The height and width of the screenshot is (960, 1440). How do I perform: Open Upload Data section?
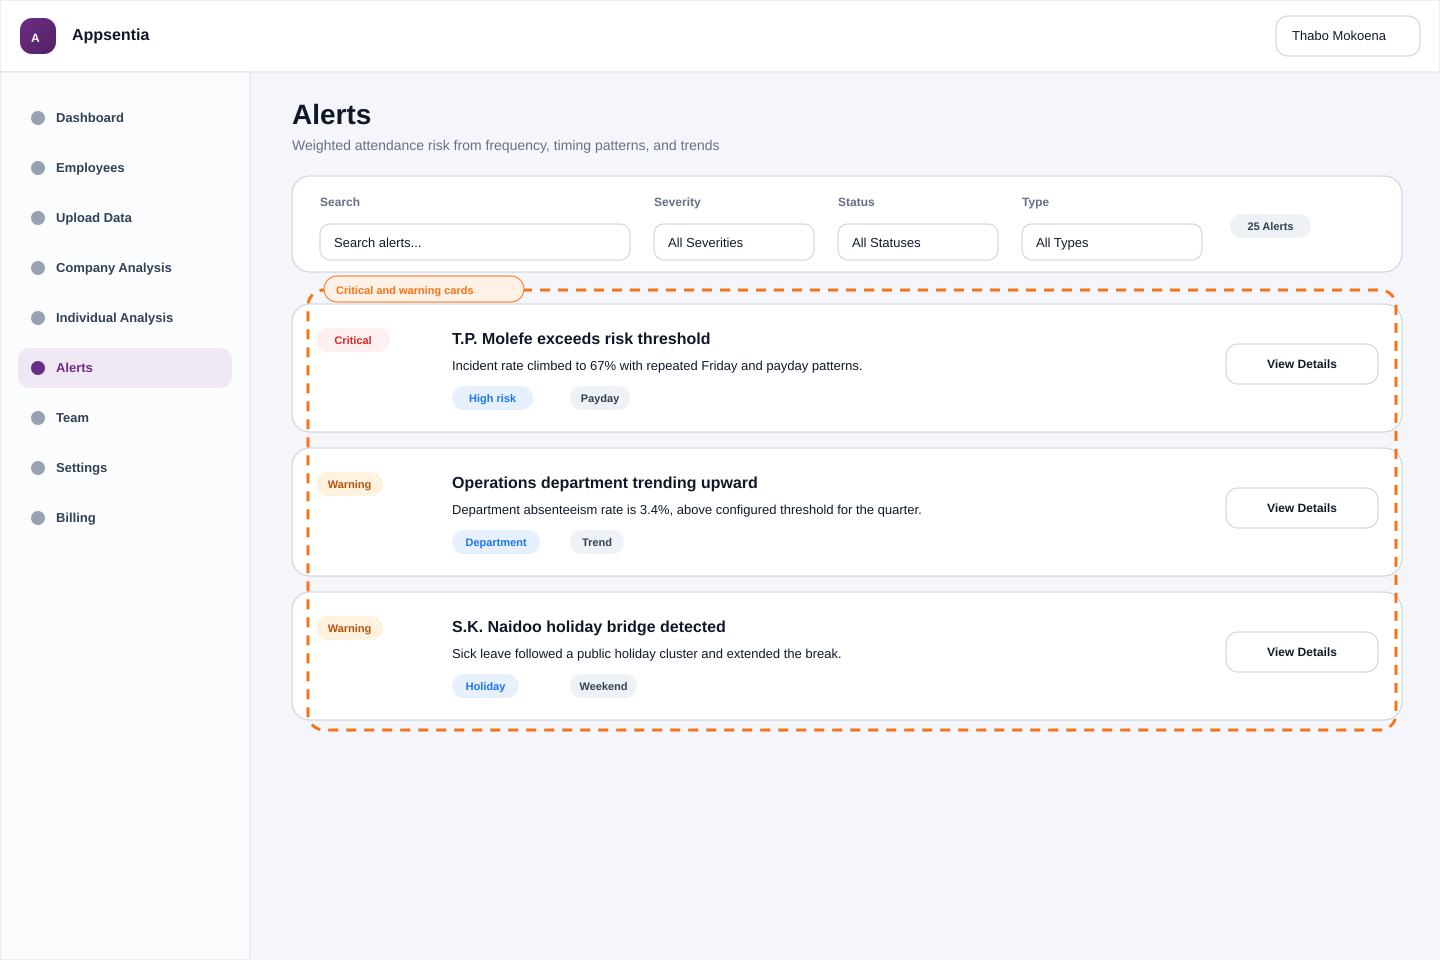pyautogui.click(x=125, y=218)
